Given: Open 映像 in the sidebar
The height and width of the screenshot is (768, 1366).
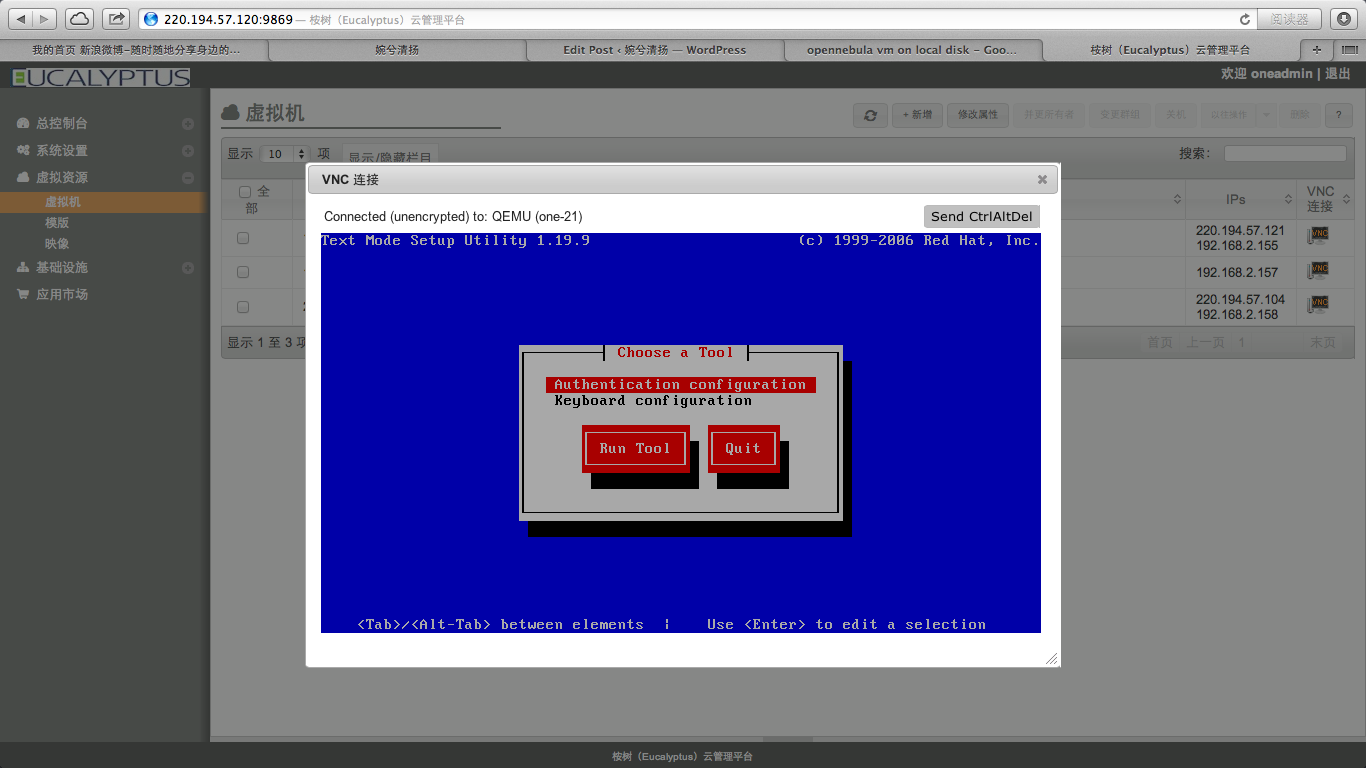Looking at the screenshot, I should [57, 244].
